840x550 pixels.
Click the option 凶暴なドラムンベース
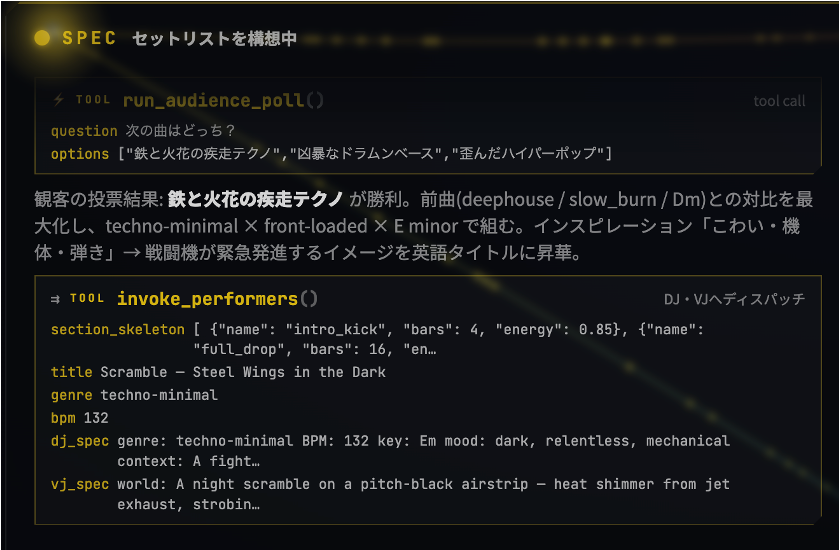366,154
